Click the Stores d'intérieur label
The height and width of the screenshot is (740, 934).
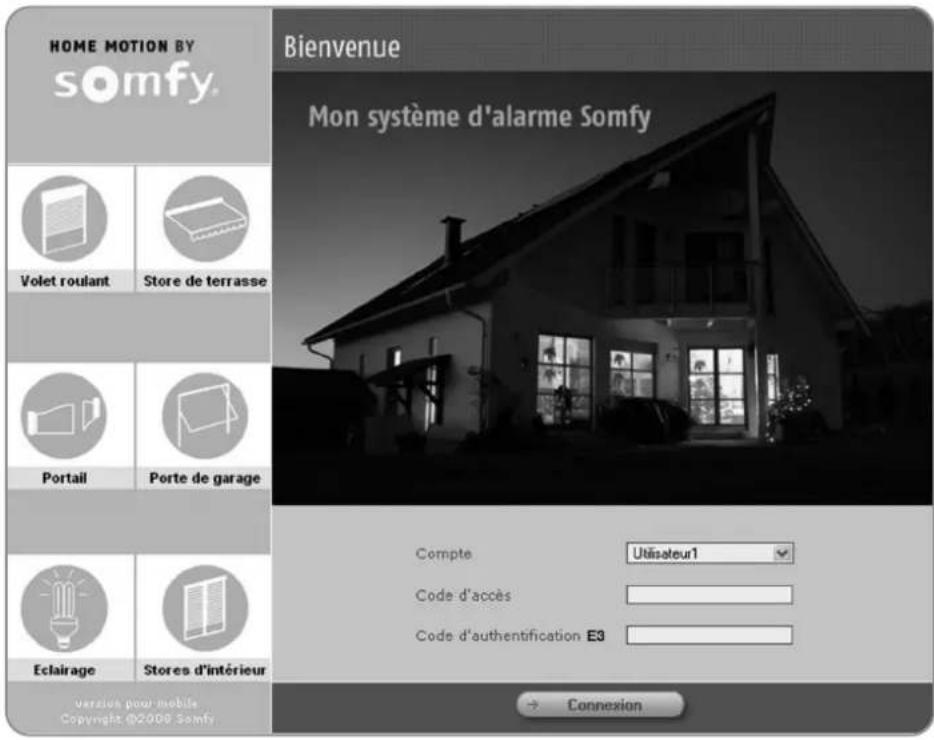click(x=205, y=670)
